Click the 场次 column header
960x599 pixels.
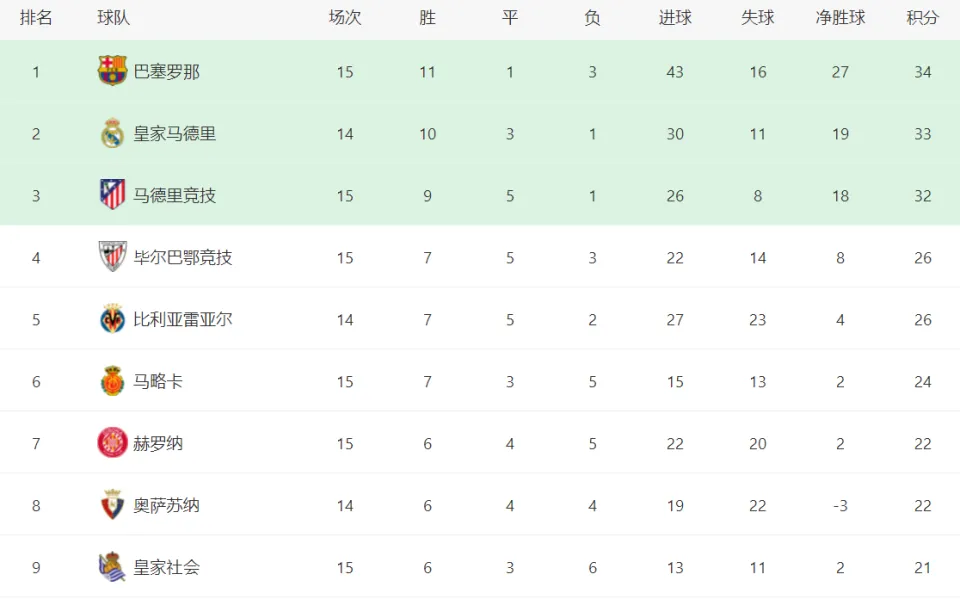[345, 18]
